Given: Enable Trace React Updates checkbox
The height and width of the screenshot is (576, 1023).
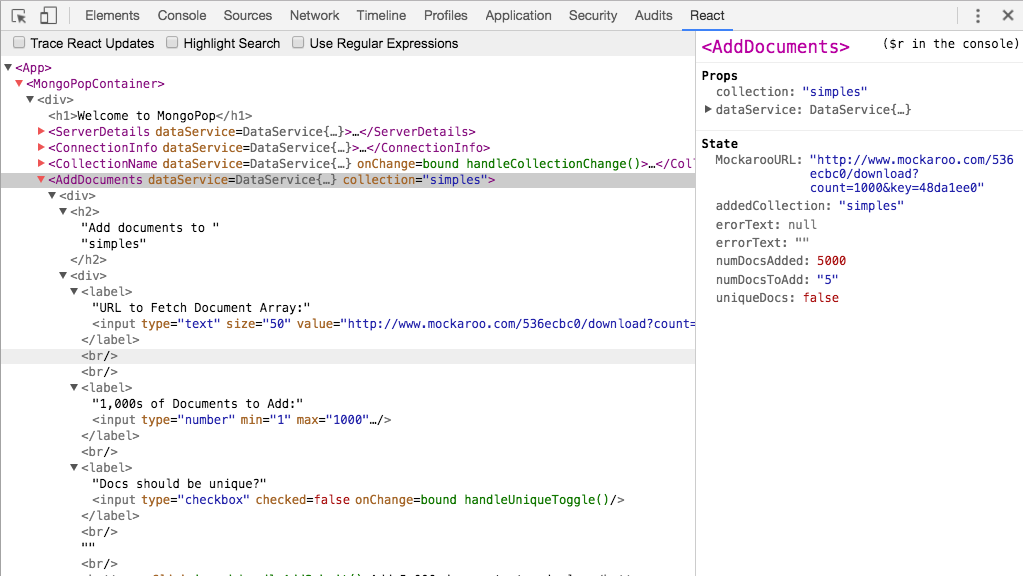Looking at the screenshot, I should pos(20,42).
